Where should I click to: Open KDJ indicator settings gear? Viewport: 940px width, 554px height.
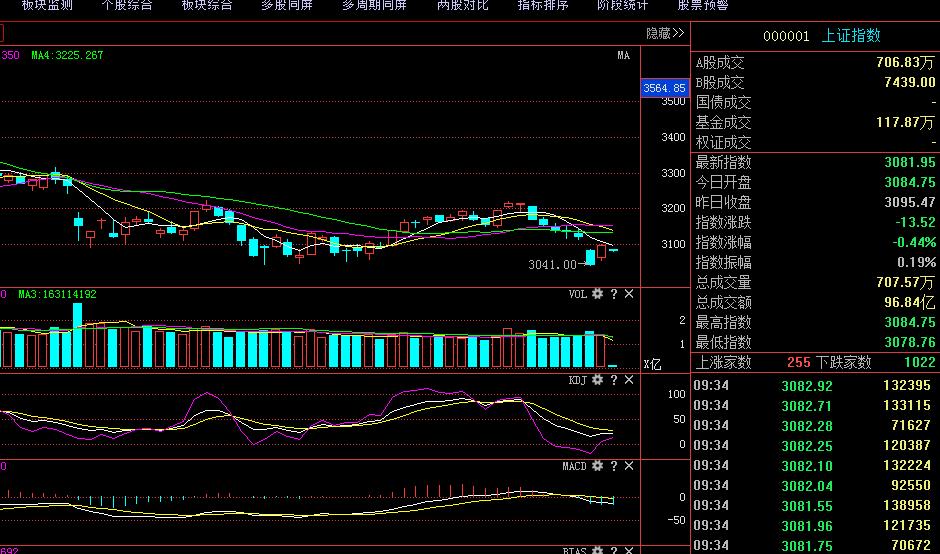(597, 380)
